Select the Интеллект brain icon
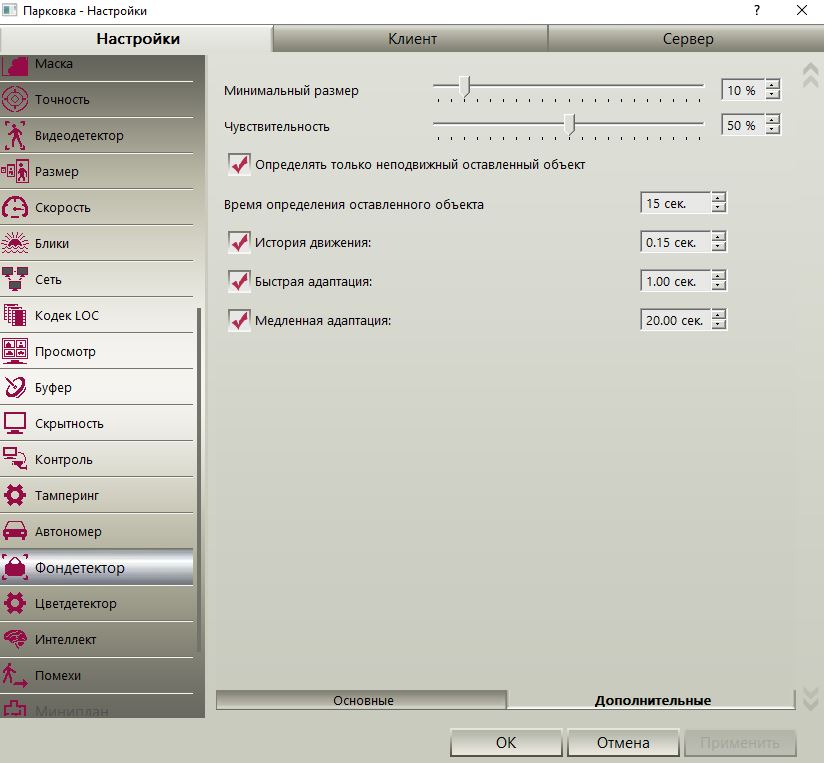The height and width of the screenshot is (763, 824). click(x=15, y=639)
